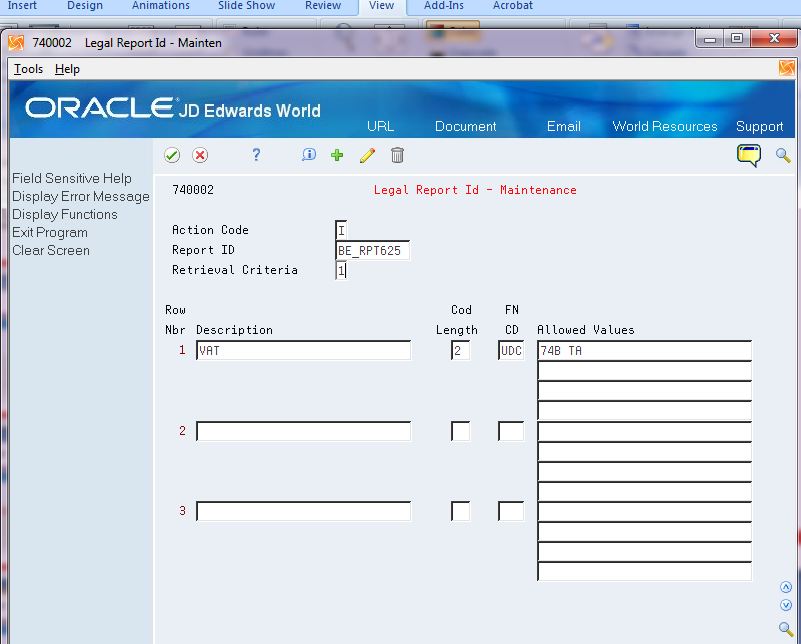Click the Email link in banner

click(564, 126)
